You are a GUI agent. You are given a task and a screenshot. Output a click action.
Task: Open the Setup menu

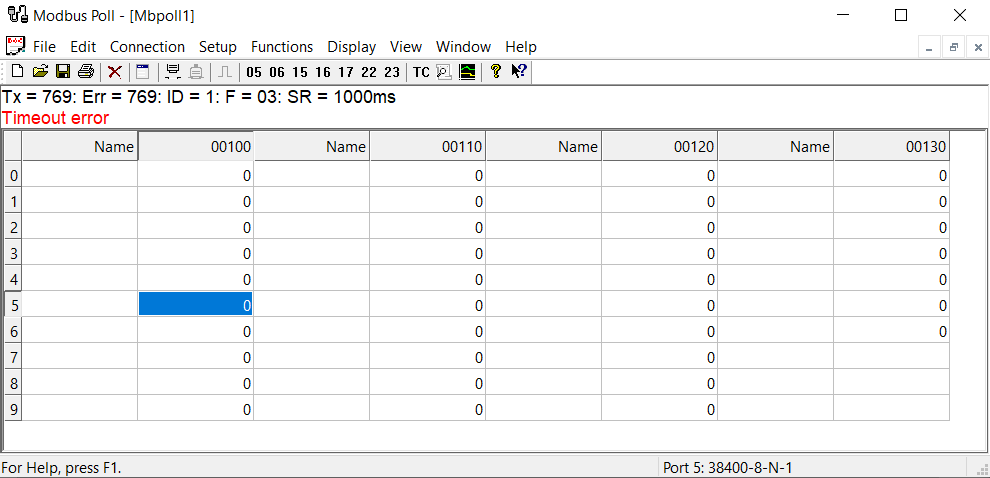pyautogui.click(x=218, y=47)
